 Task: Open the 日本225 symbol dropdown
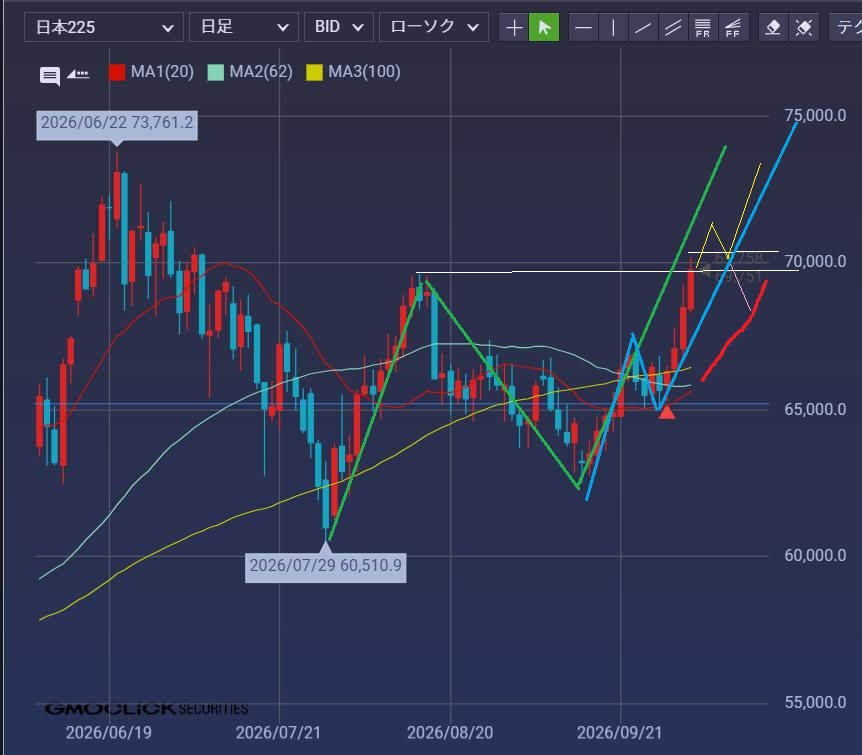pos(103,27)
